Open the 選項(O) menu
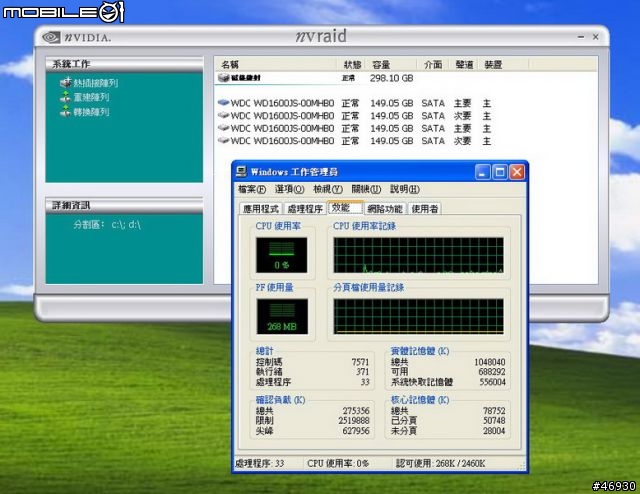This screenshot has width=640, height=494. click(x=289, y=189)
